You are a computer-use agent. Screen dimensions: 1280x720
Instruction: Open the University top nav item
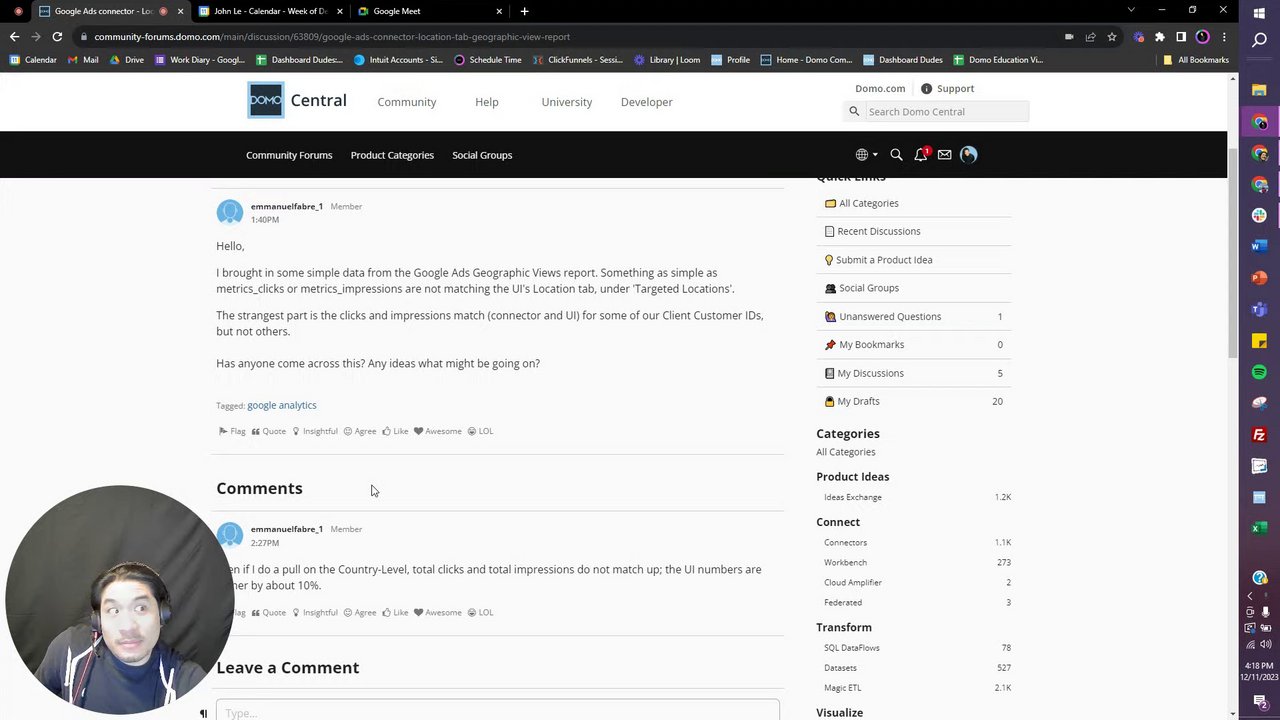(567, 102)
